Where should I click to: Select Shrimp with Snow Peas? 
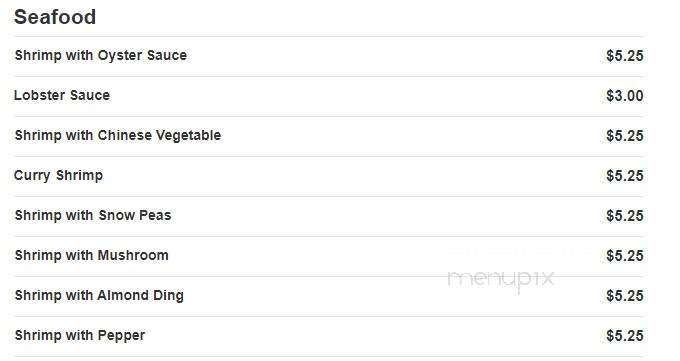[93, 215]
